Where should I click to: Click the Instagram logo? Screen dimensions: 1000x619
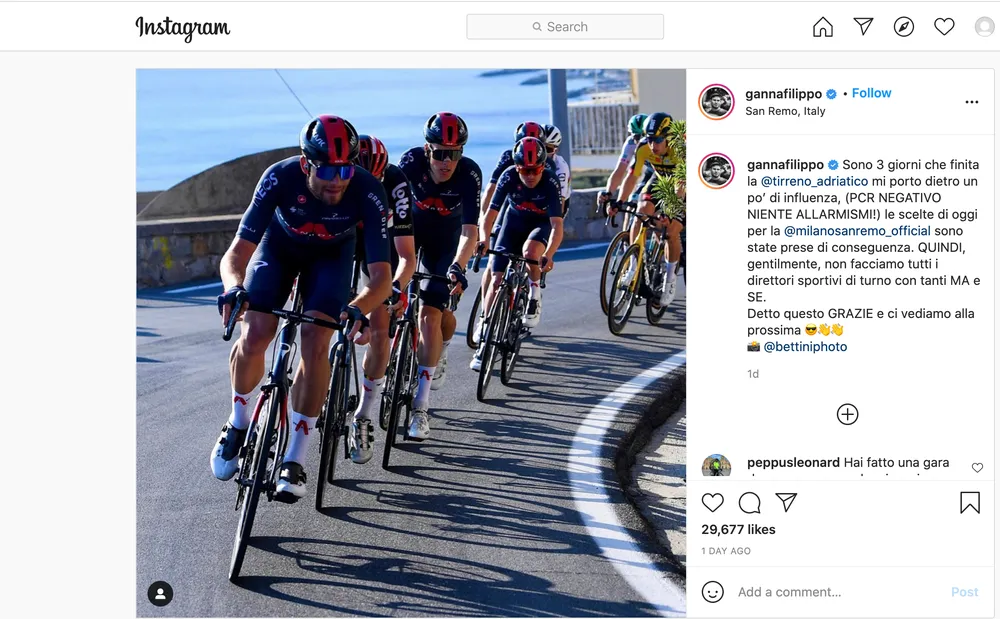point(182,28)
